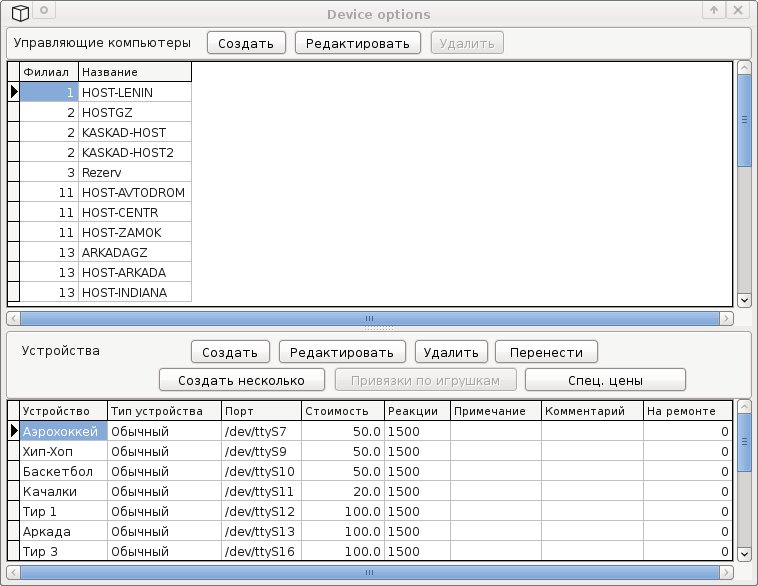The height and width of the screenshot is (586, 758).
Task: Click down arrow of computers list scrollbar
Action: coord(743,299)
